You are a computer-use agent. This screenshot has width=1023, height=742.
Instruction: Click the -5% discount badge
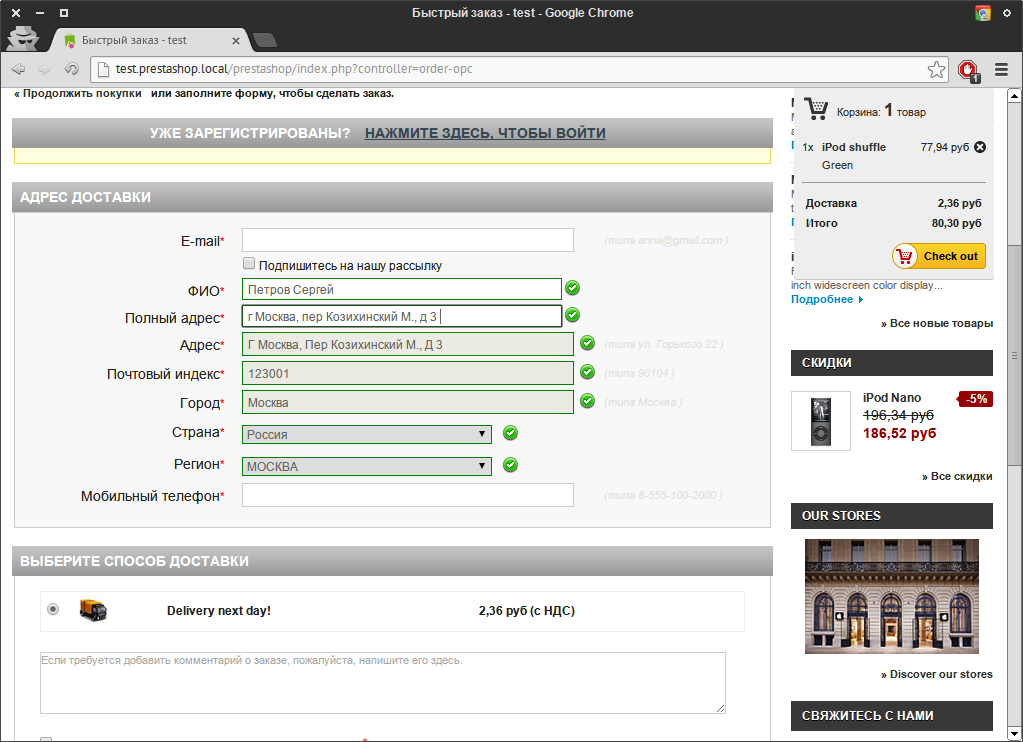[975, 399]
